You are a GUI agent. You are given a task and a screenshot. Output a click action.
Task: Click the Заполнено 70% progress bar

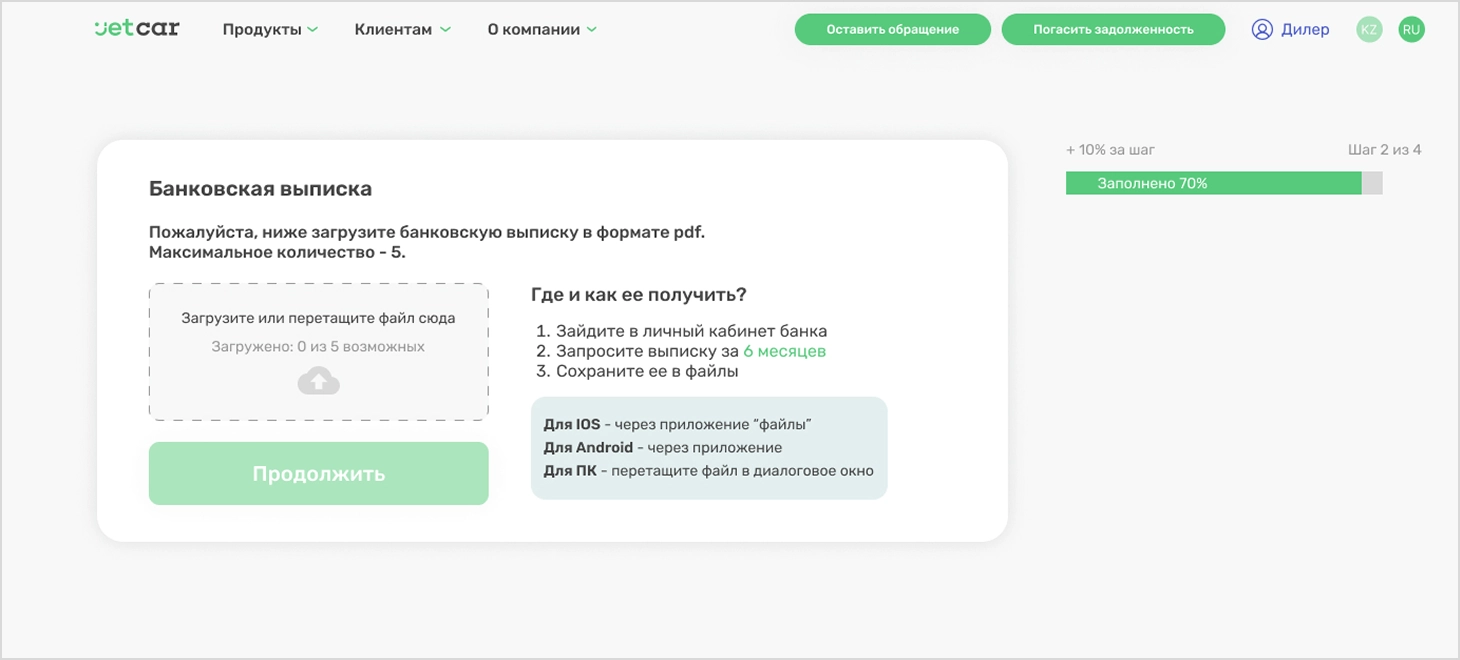click(1215, 183)
